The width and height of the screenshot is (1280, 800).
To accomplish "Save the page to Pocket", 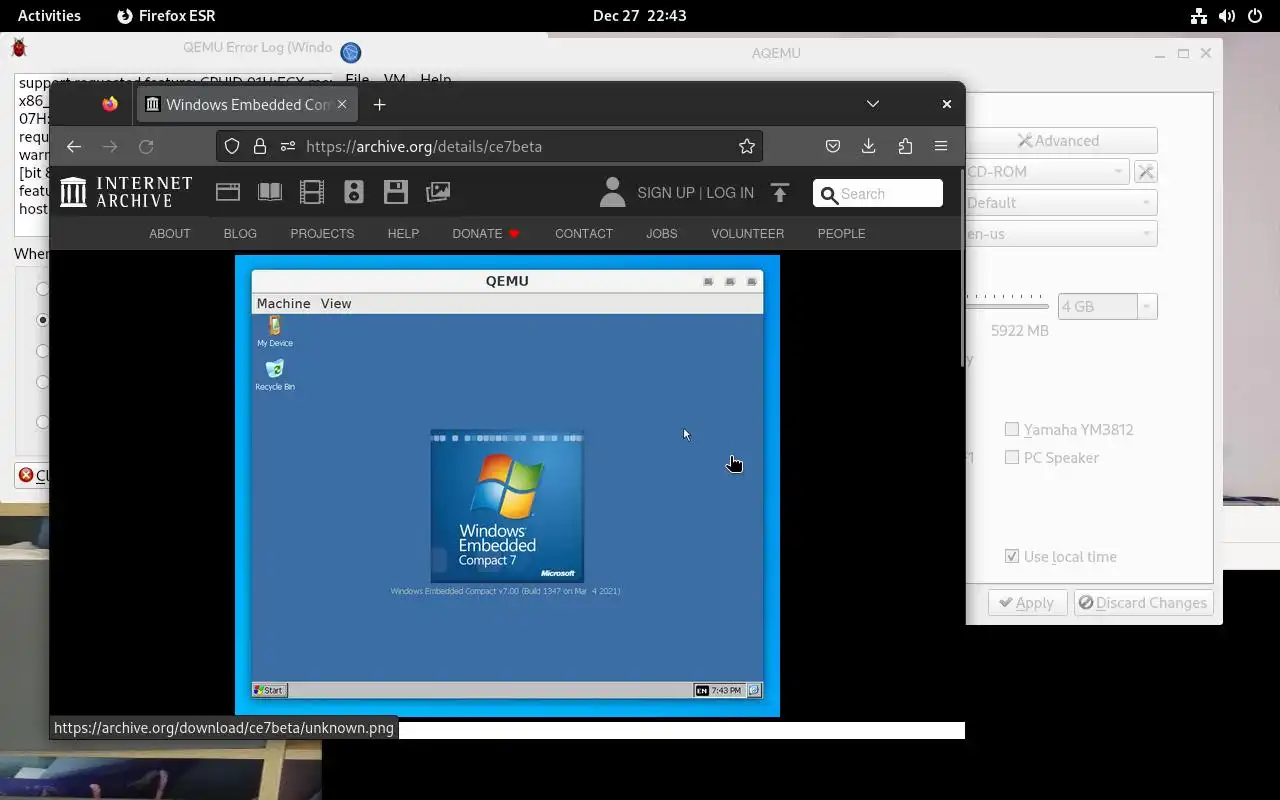I will click(x=832, y=146).
